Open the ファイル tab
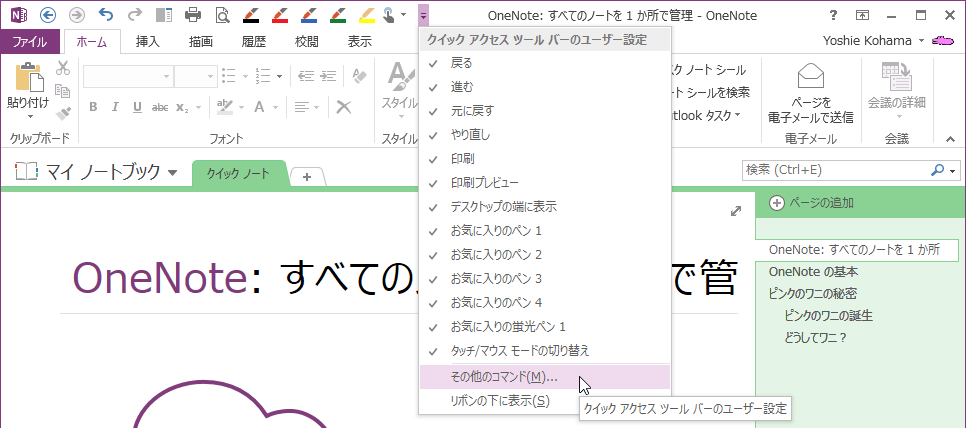This screenshot has height=428, width=966. click(x=30, y=42)
